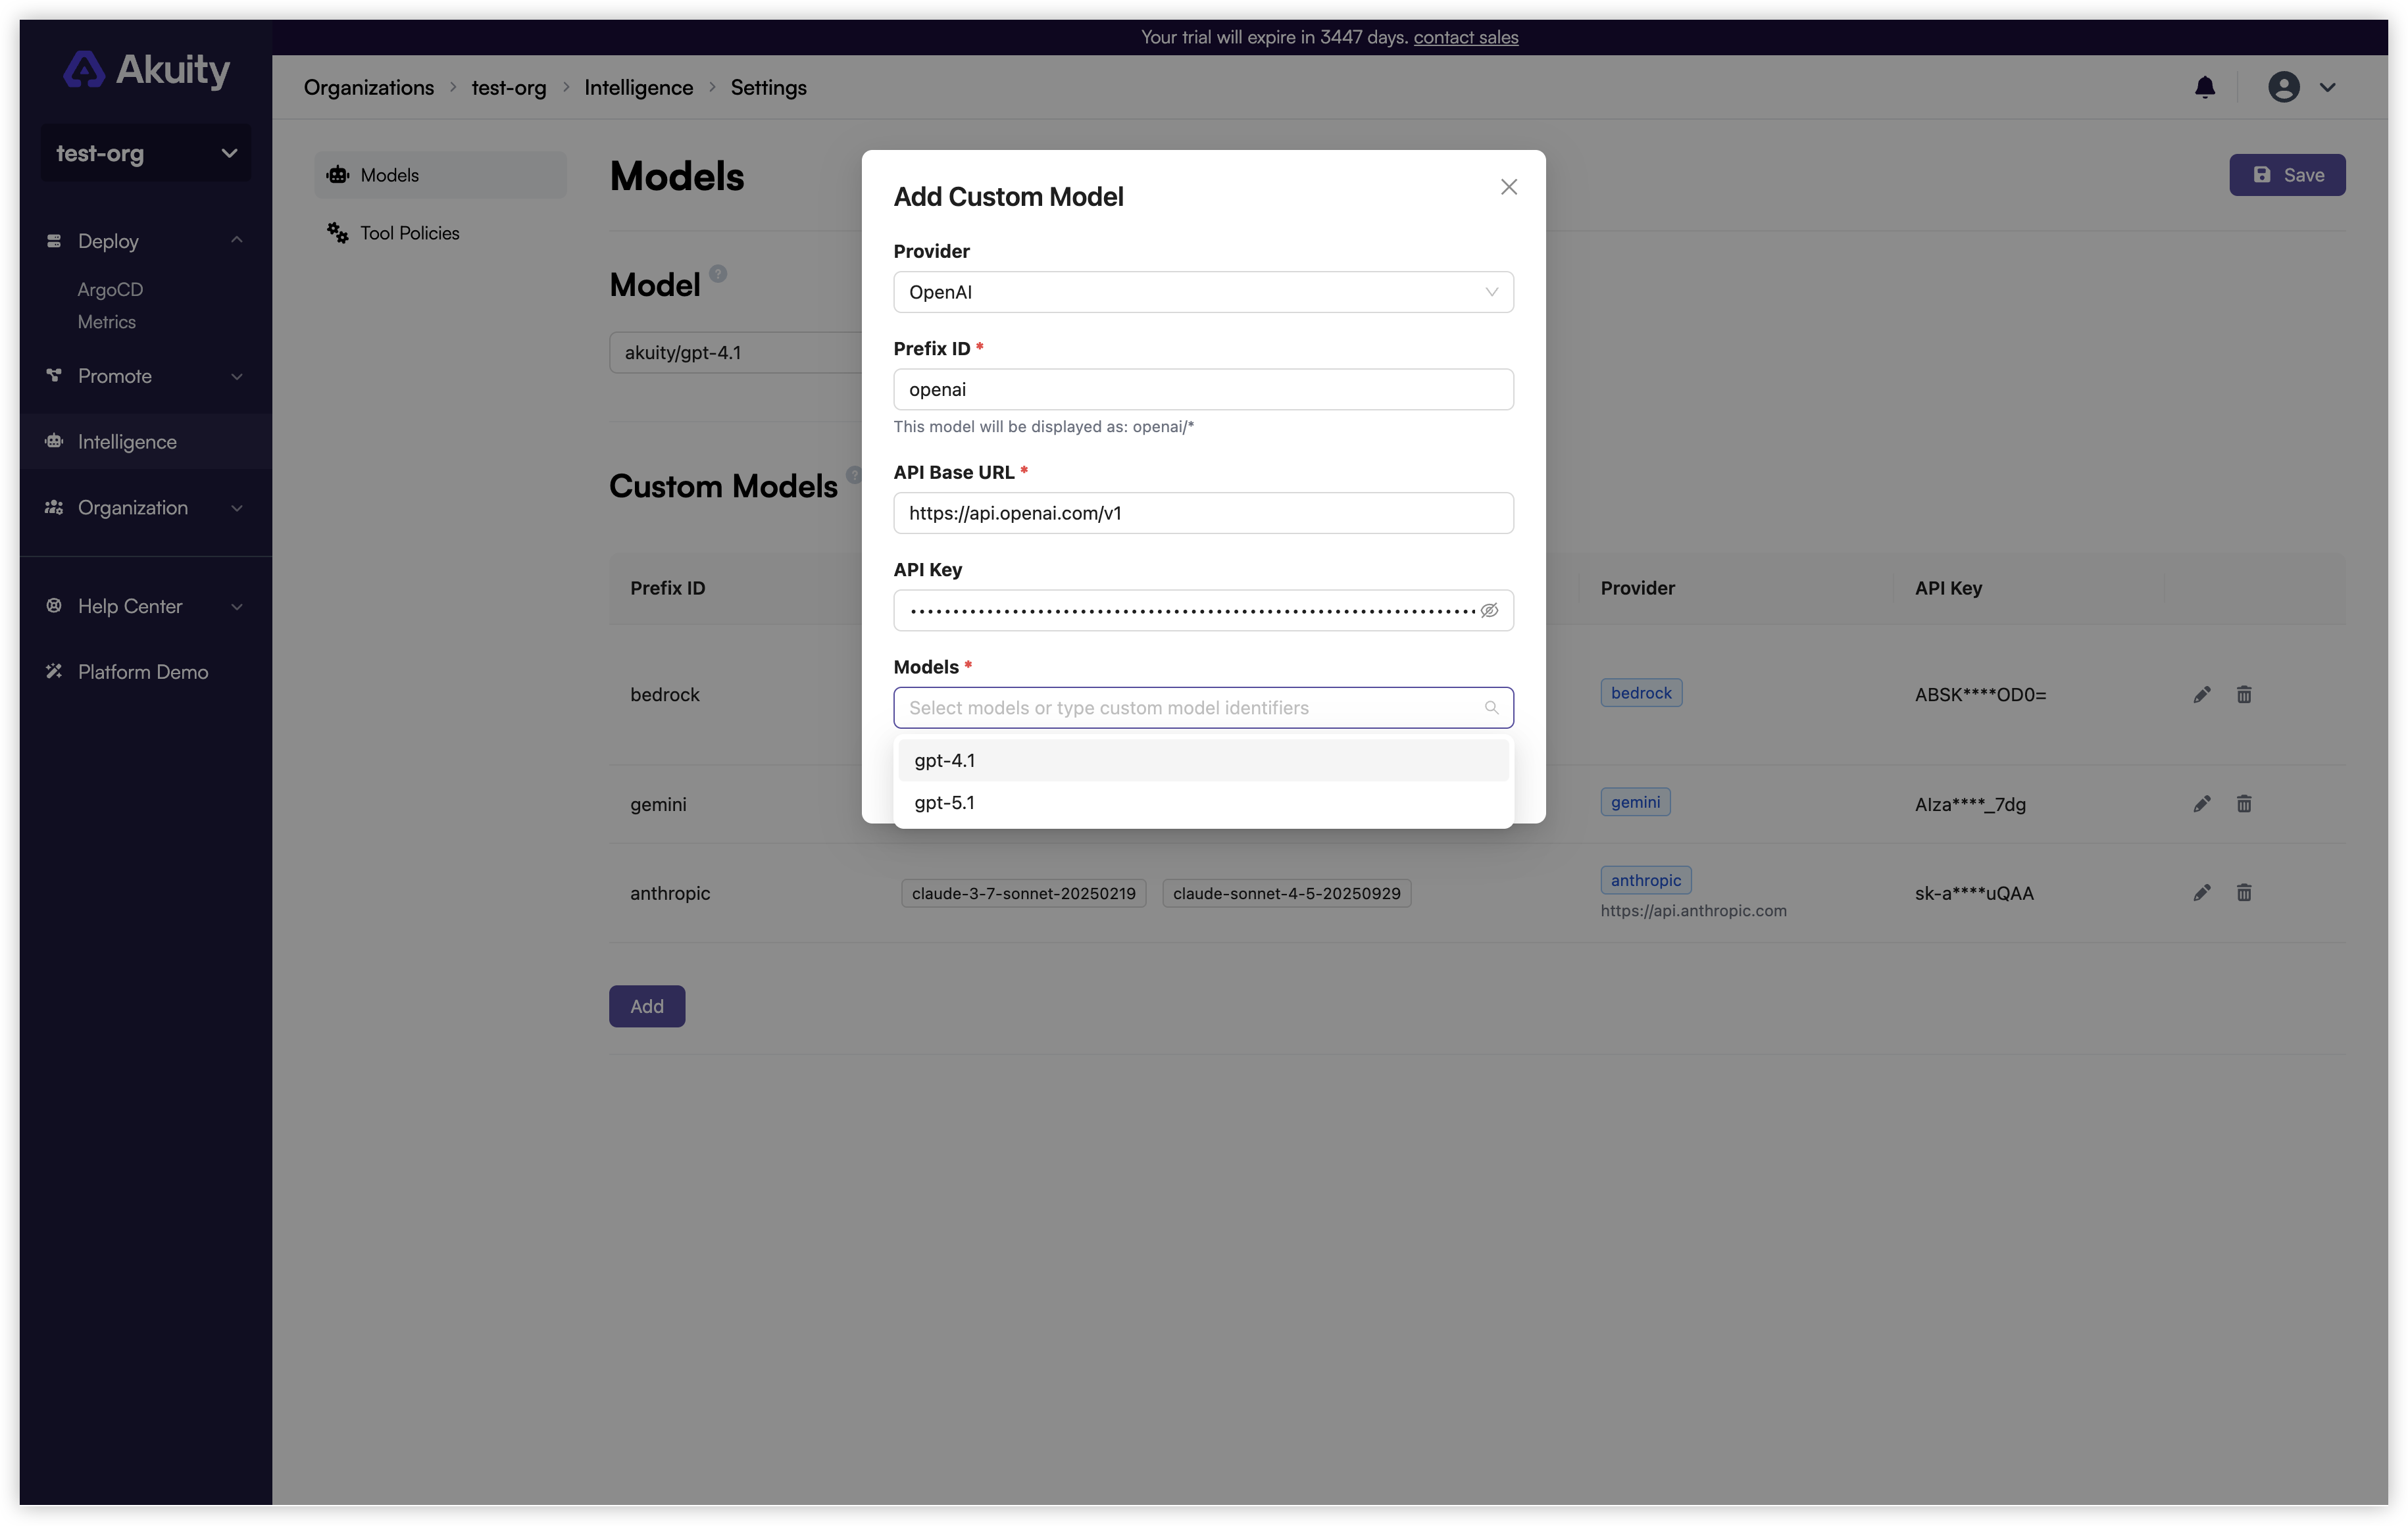Click the anthropic provider tag

(x=1645, y=880)
